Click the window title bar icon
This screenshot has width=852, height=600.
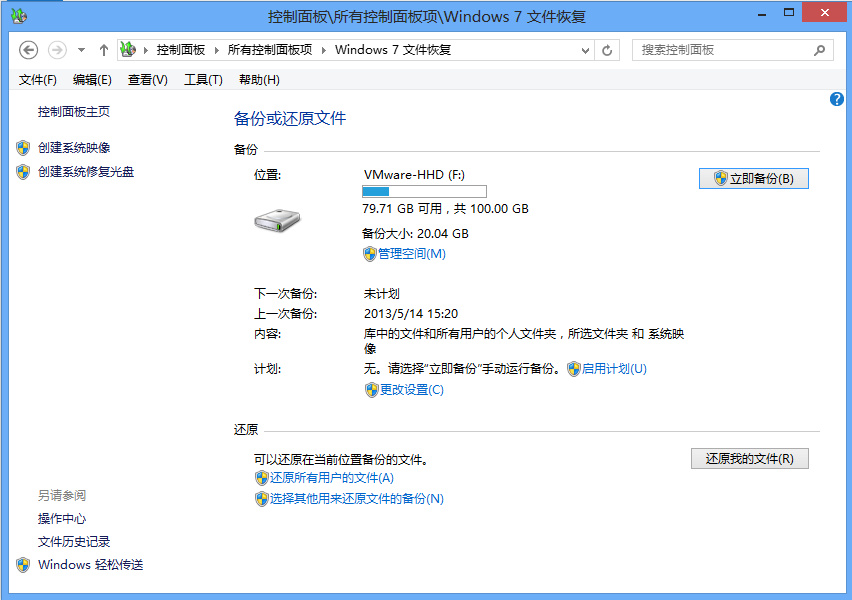click(x=18, y=16)
